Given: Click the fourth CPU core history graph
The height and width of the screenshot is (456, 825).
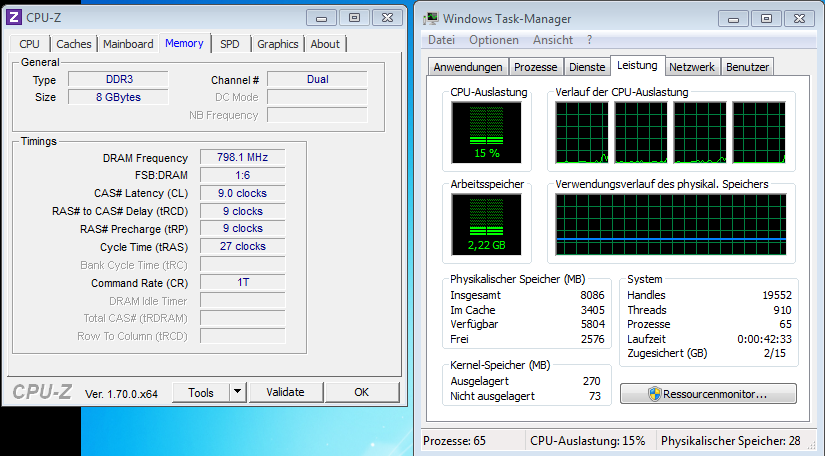Looking at the screenshot, I should point(759,133).
